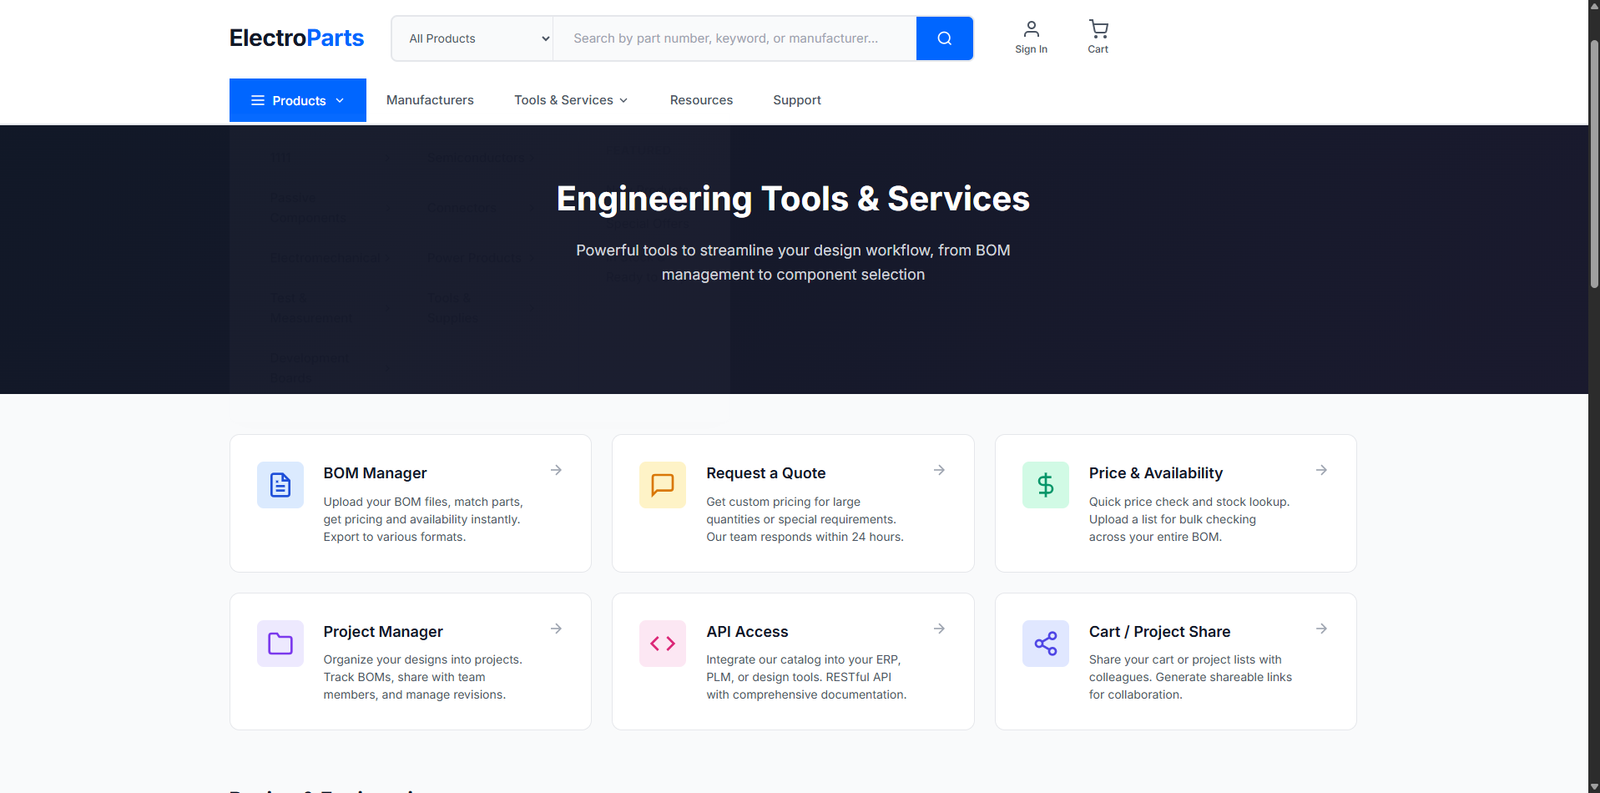
Task: Click the magnifier search button
Action: pyautogui.click(x=944, y=39)
